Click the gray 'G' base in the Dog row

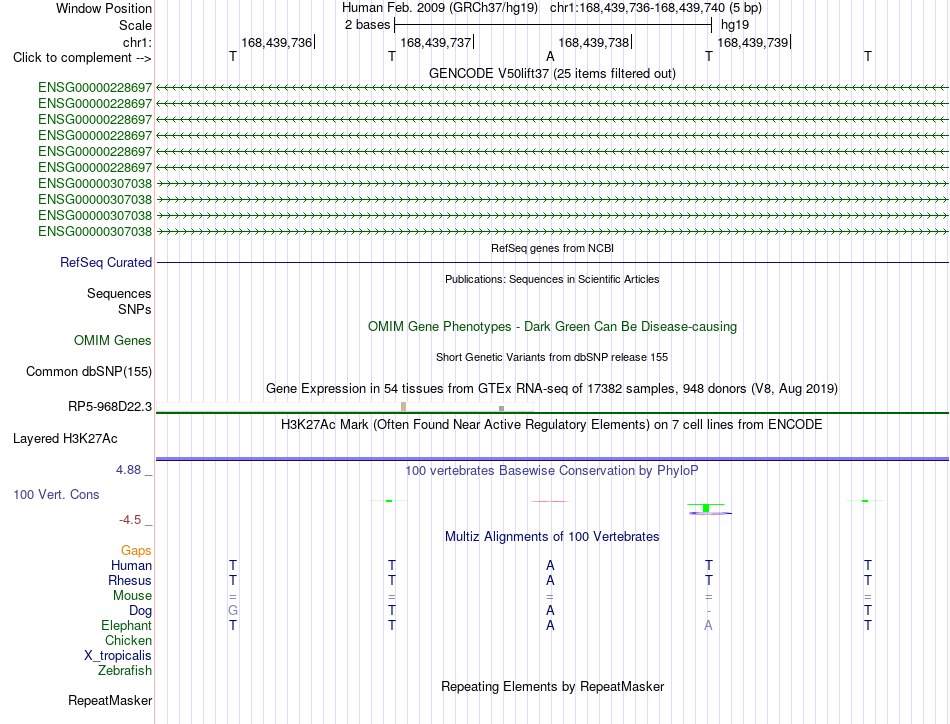(233, 611)
